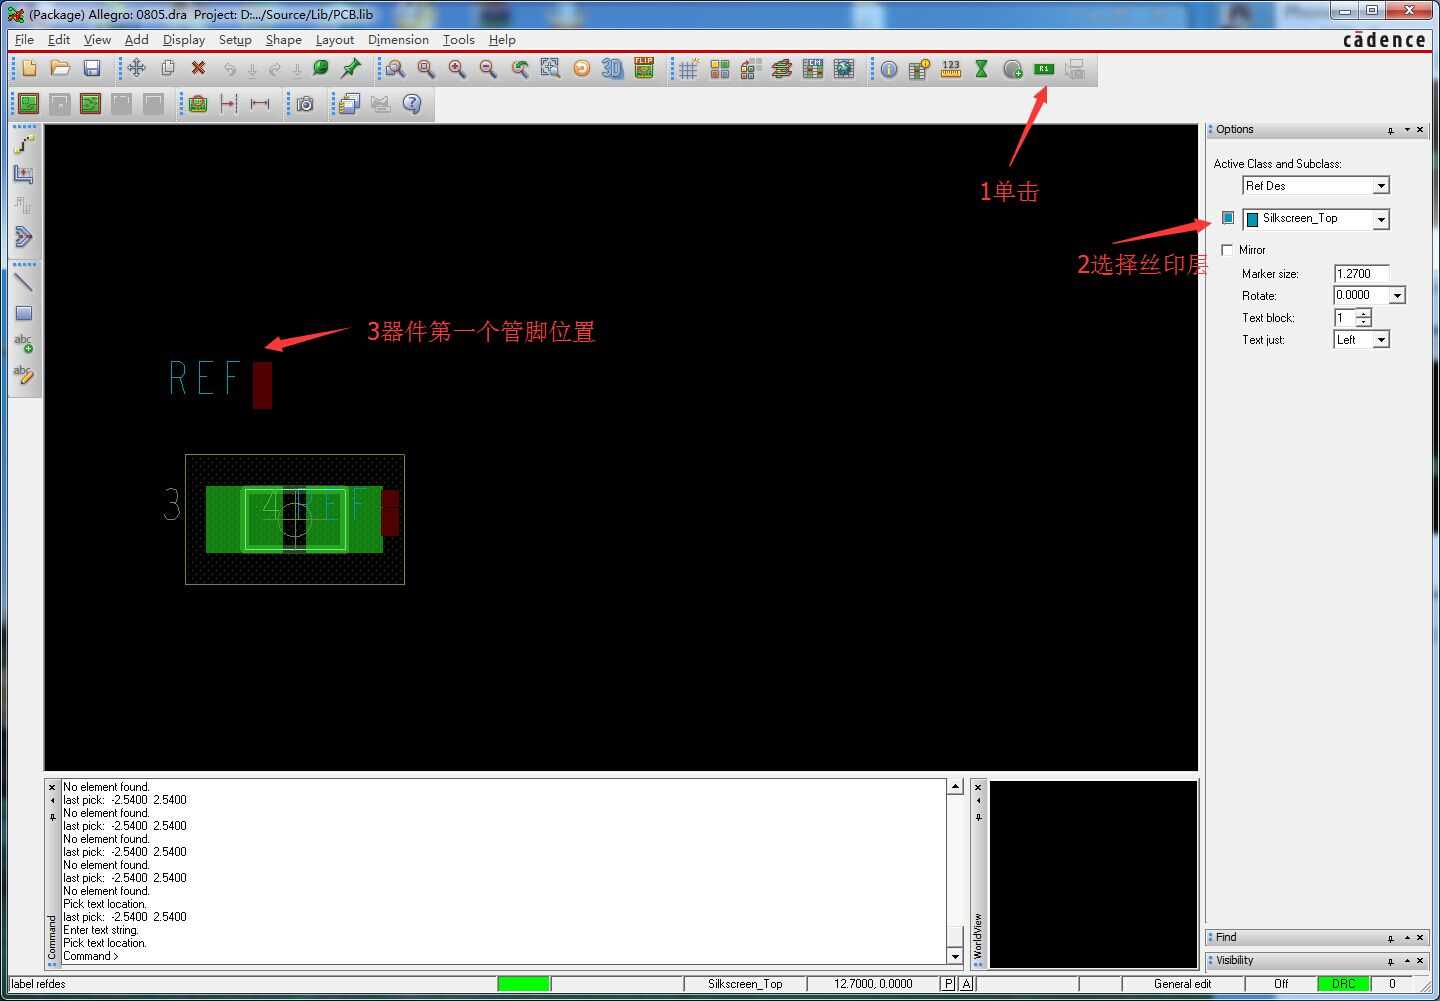Click the Command prompt input line
Image resolution: width=1440 pixels, height=1001 pixels.
click(503, 956)
